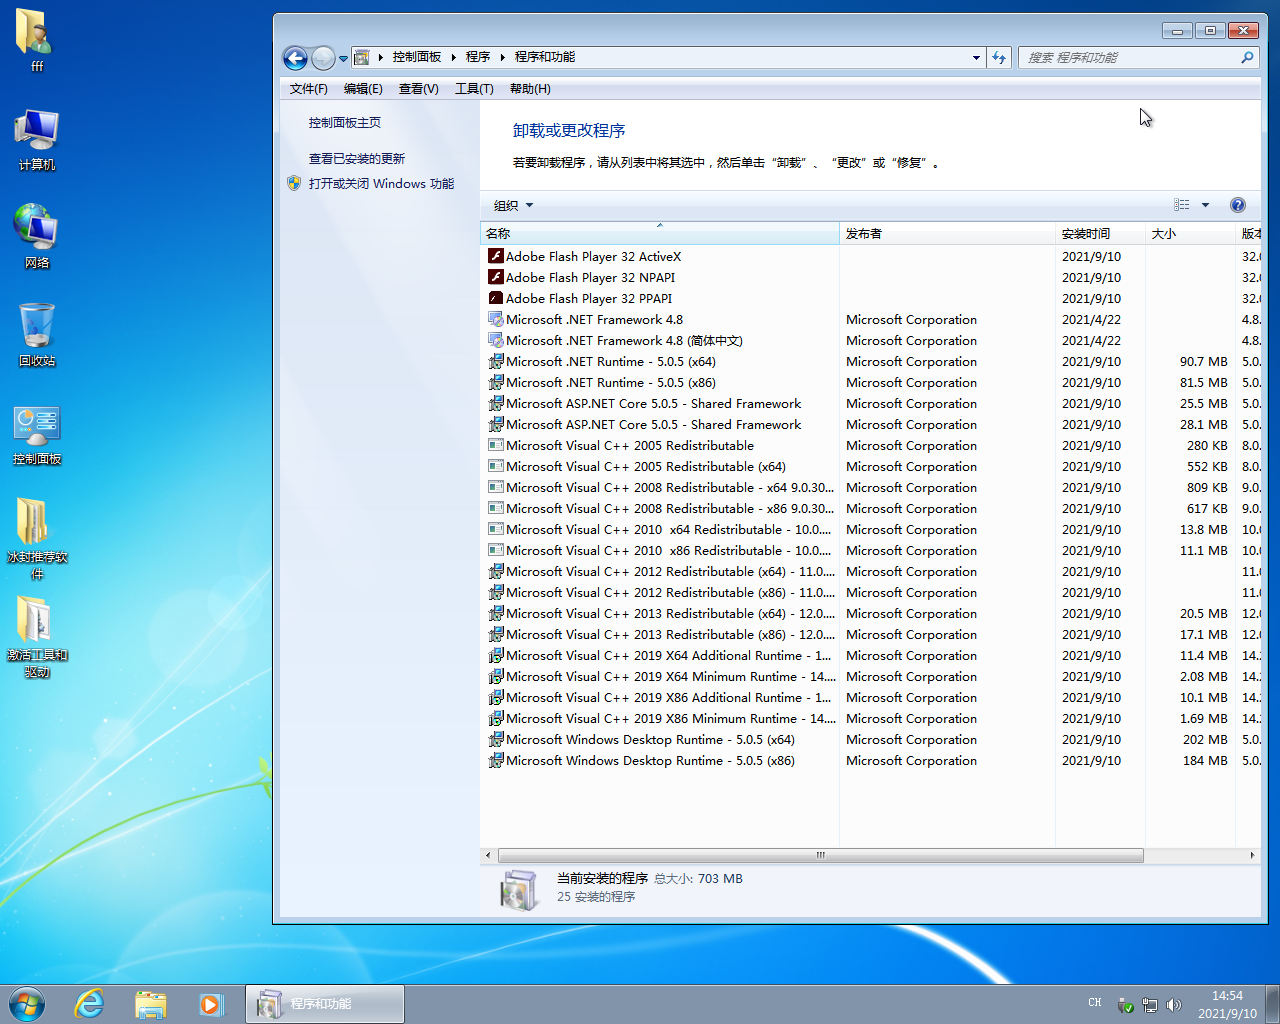Click the horizontal scrollbar left arrow
The image size is (1280, 1024).
point(487,855)
